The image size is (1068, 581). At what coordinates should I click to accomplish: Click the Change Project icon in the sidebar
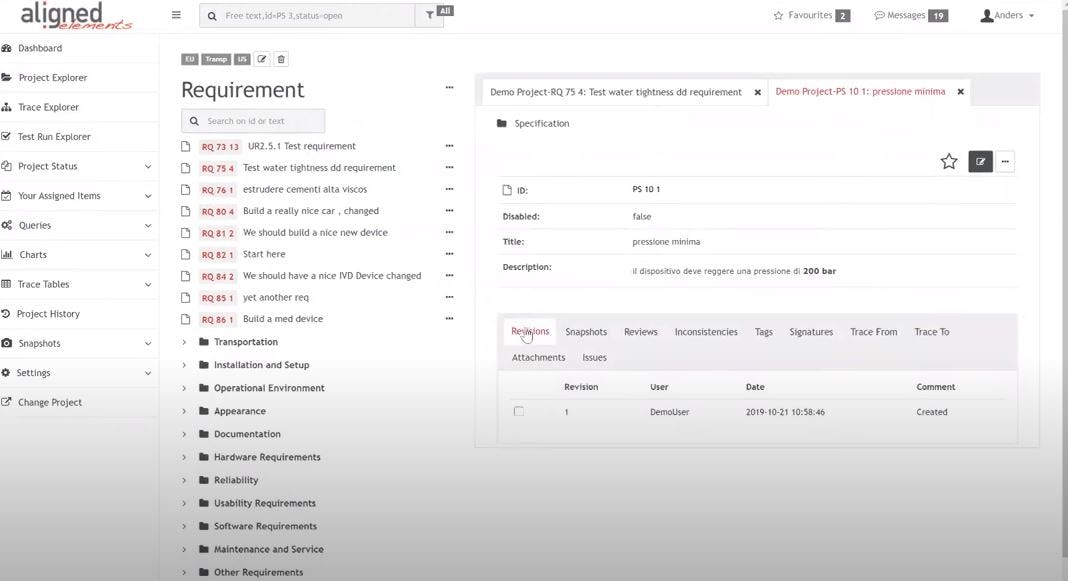coord(8,402)
